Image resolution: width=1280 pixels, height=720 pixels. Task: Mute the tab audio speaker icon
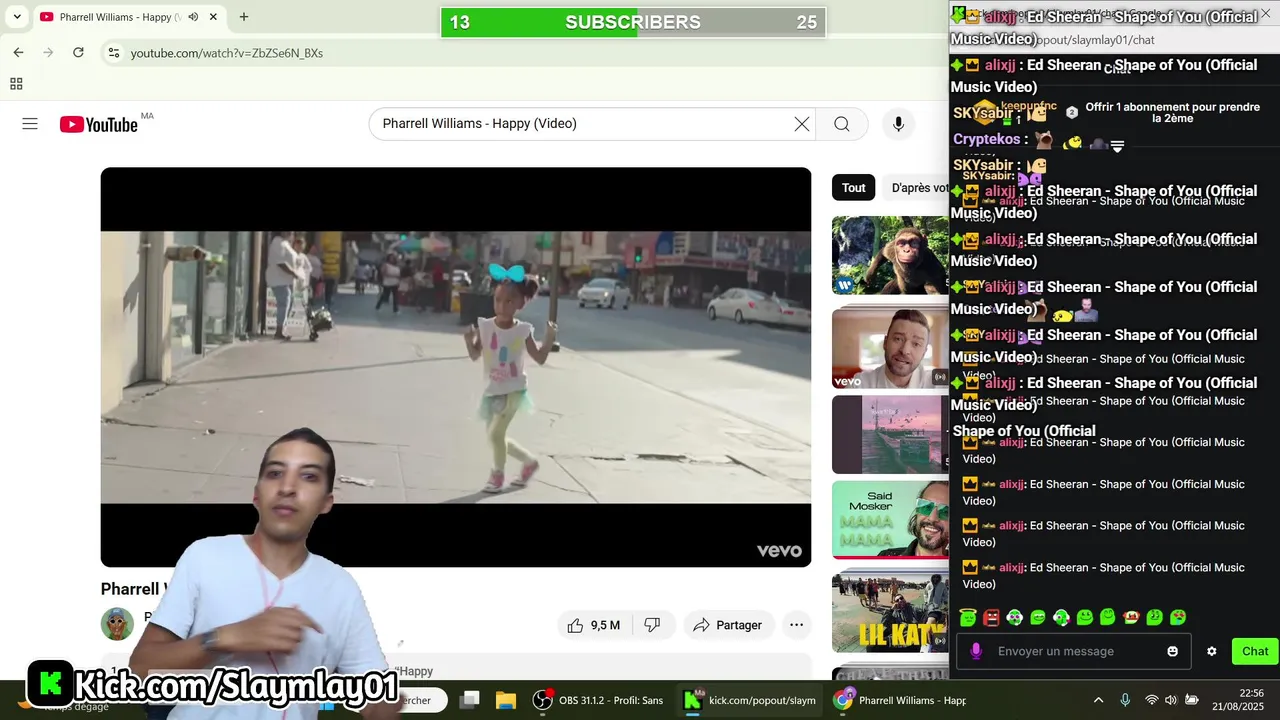(x=193, y=17)
